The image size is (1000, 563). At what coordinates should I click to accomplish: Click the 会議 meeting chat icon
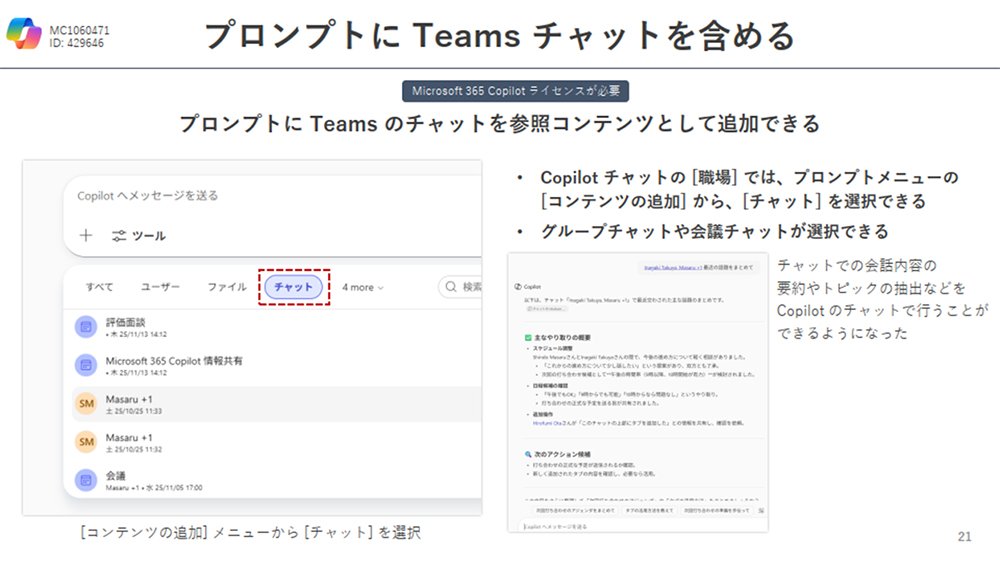pos(85,480)
